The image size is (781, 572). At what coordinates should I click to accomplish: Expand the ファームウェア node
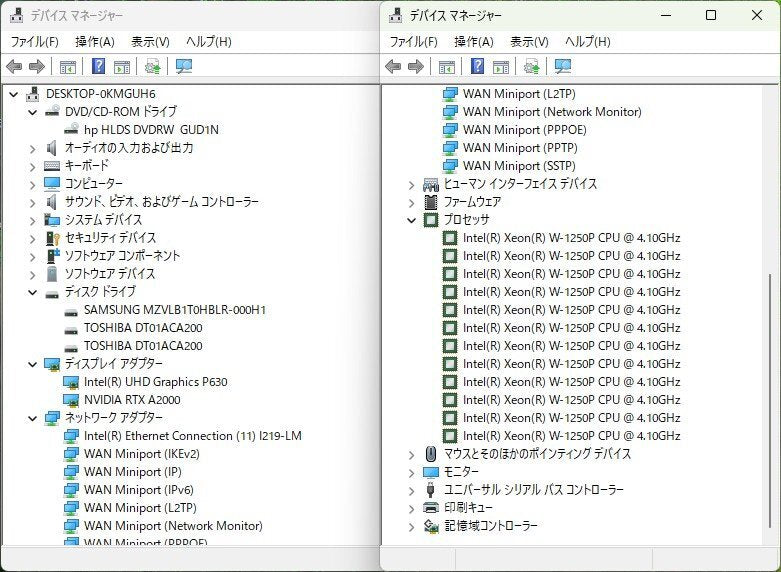411,202
